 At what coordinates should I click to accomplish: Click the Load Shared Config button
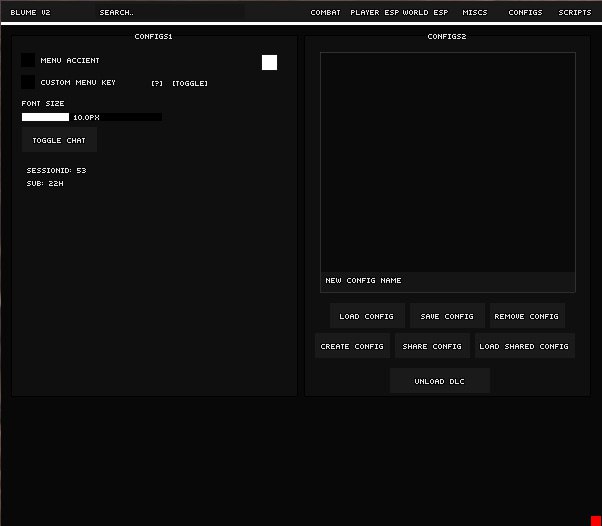524,346
